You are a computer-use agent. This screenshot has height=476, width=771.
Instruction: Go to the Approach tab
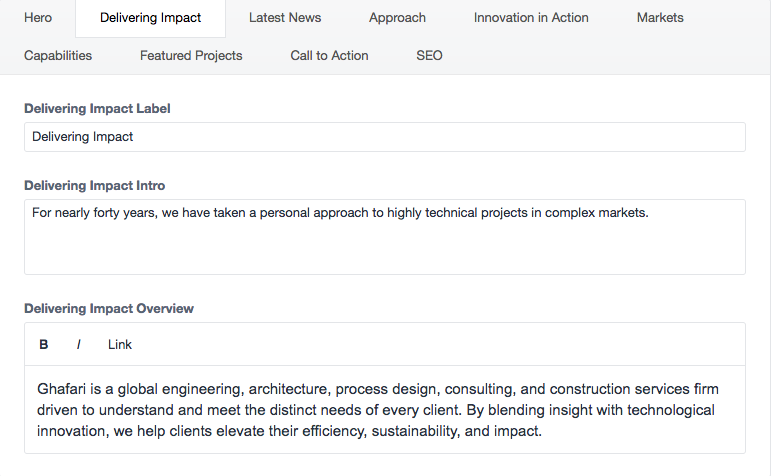pyautogui.click(x=397, y=18)
